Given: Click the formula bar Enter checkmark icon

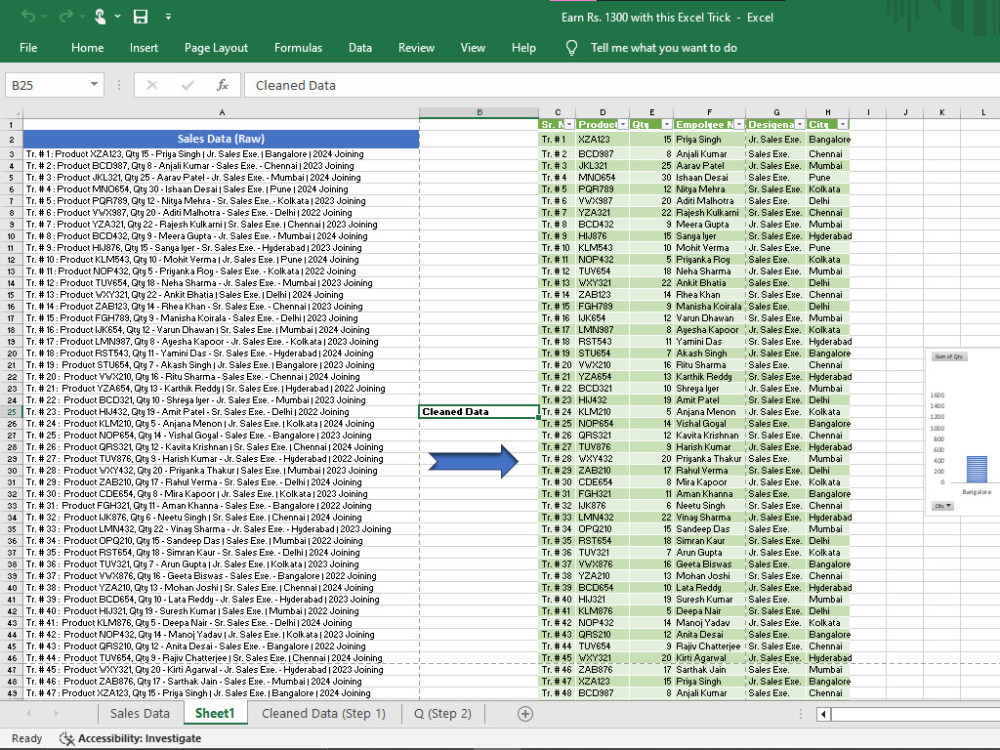Looking at the screenshot, I should pos(188,85).
